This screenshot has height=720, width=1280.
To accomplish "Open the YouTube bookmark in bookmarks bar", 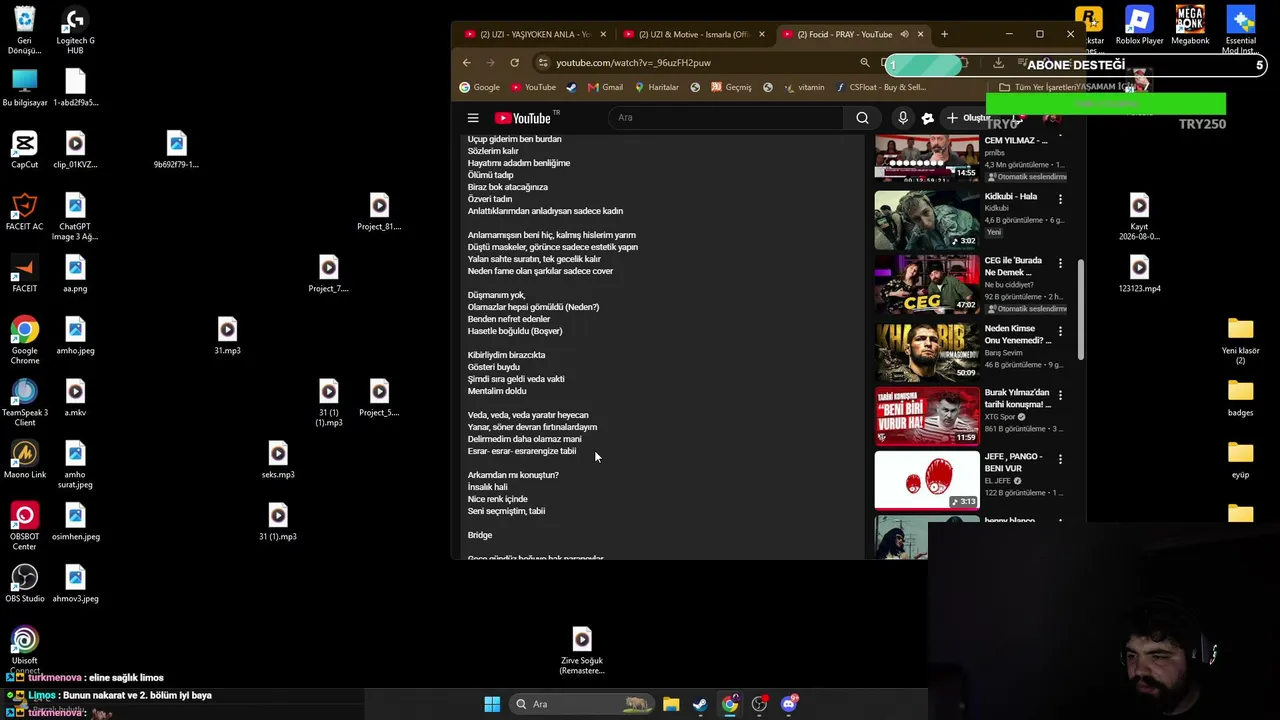I will [x=532, y=87].
